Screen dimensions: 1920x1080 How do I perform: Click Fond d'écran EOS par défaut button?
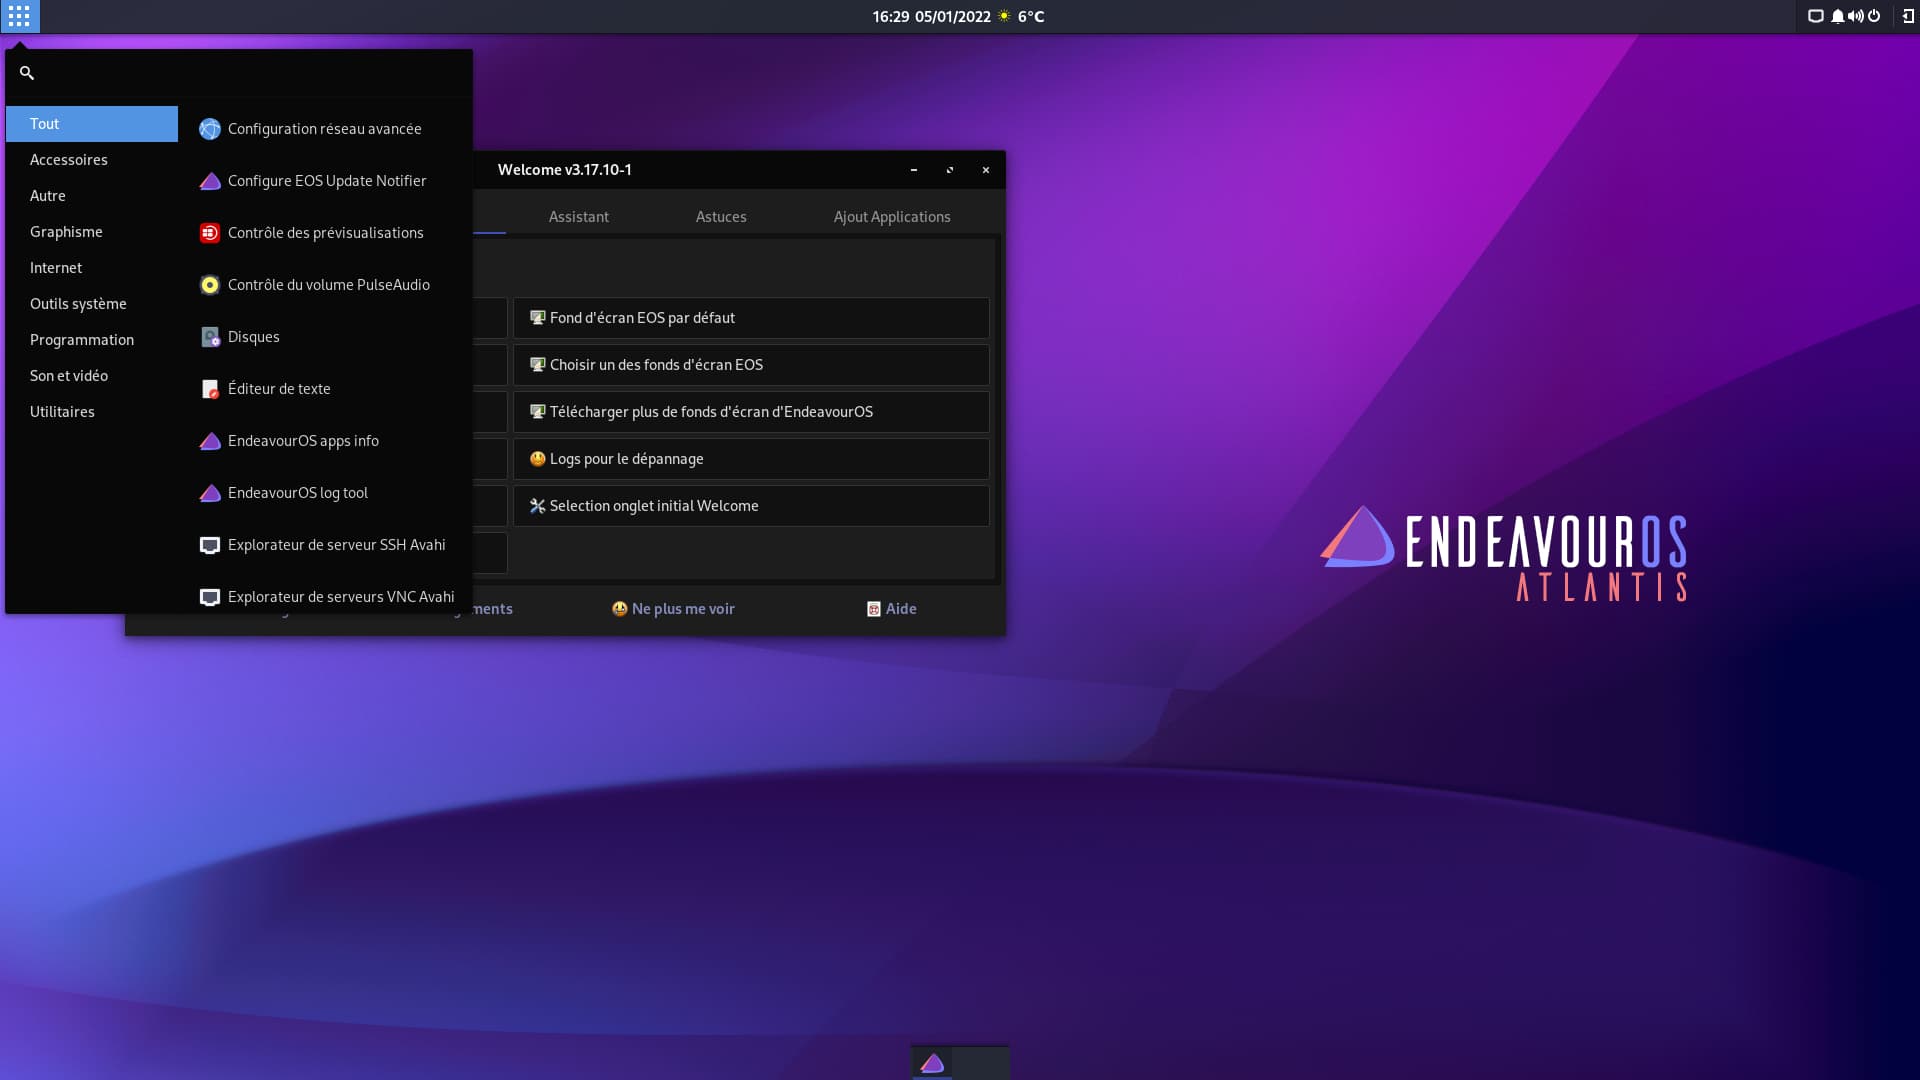751,318
